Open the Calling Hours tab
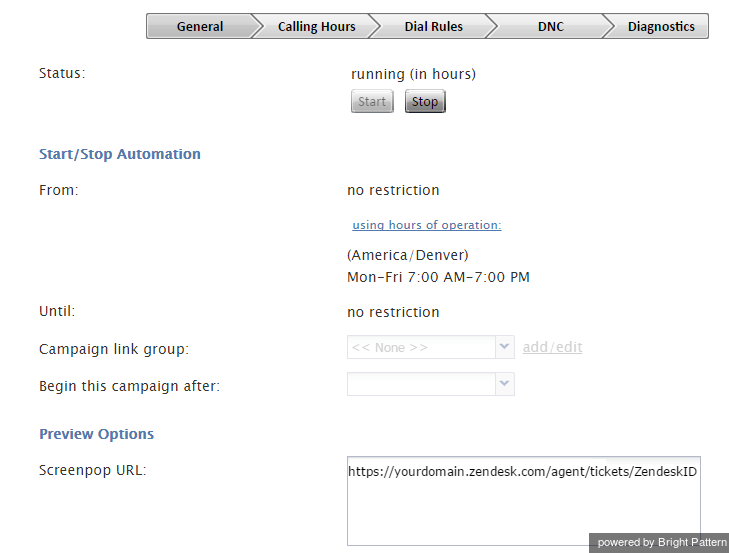The height and width of the screenshot is (553, 729). coord(317,26)
